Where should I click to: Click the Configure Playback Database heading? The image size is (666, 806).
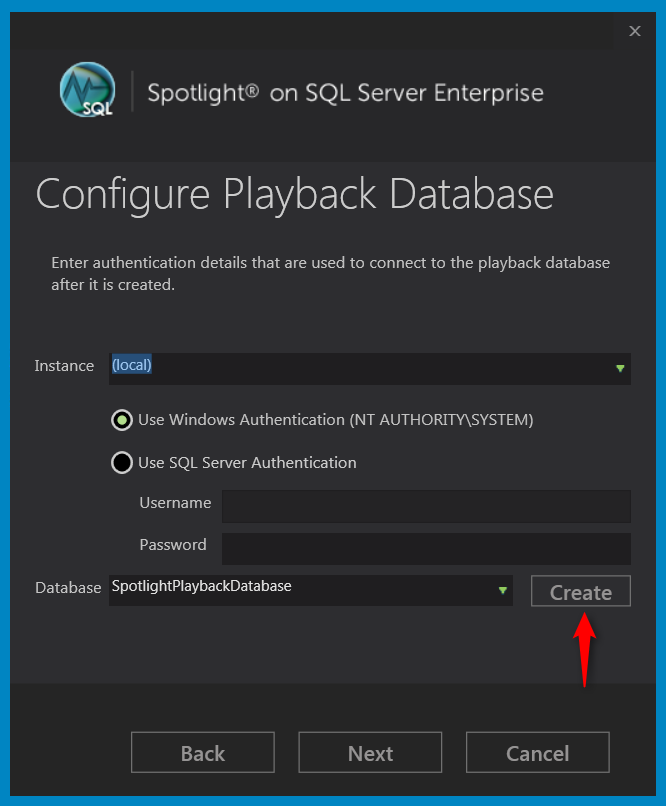[294, 194]
